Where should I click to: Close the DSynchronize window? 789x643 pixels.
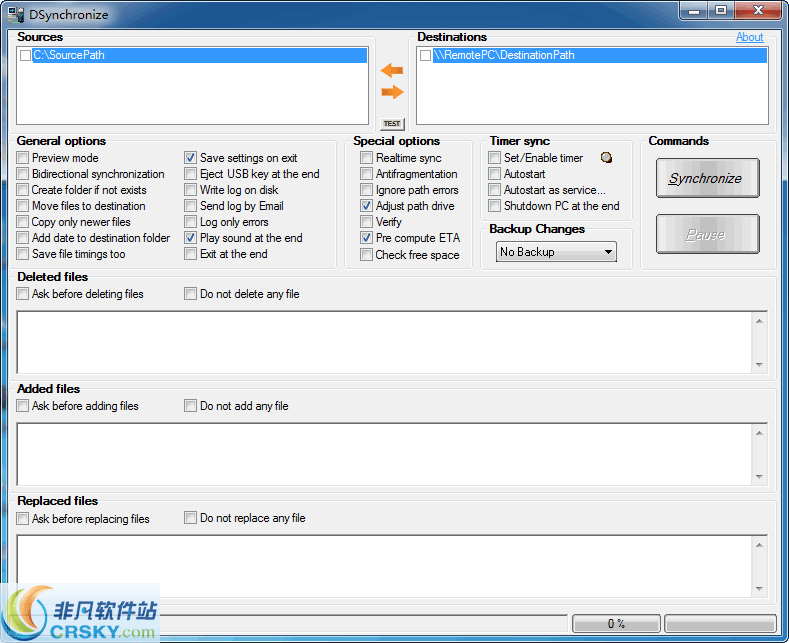[x=758, y=10]
